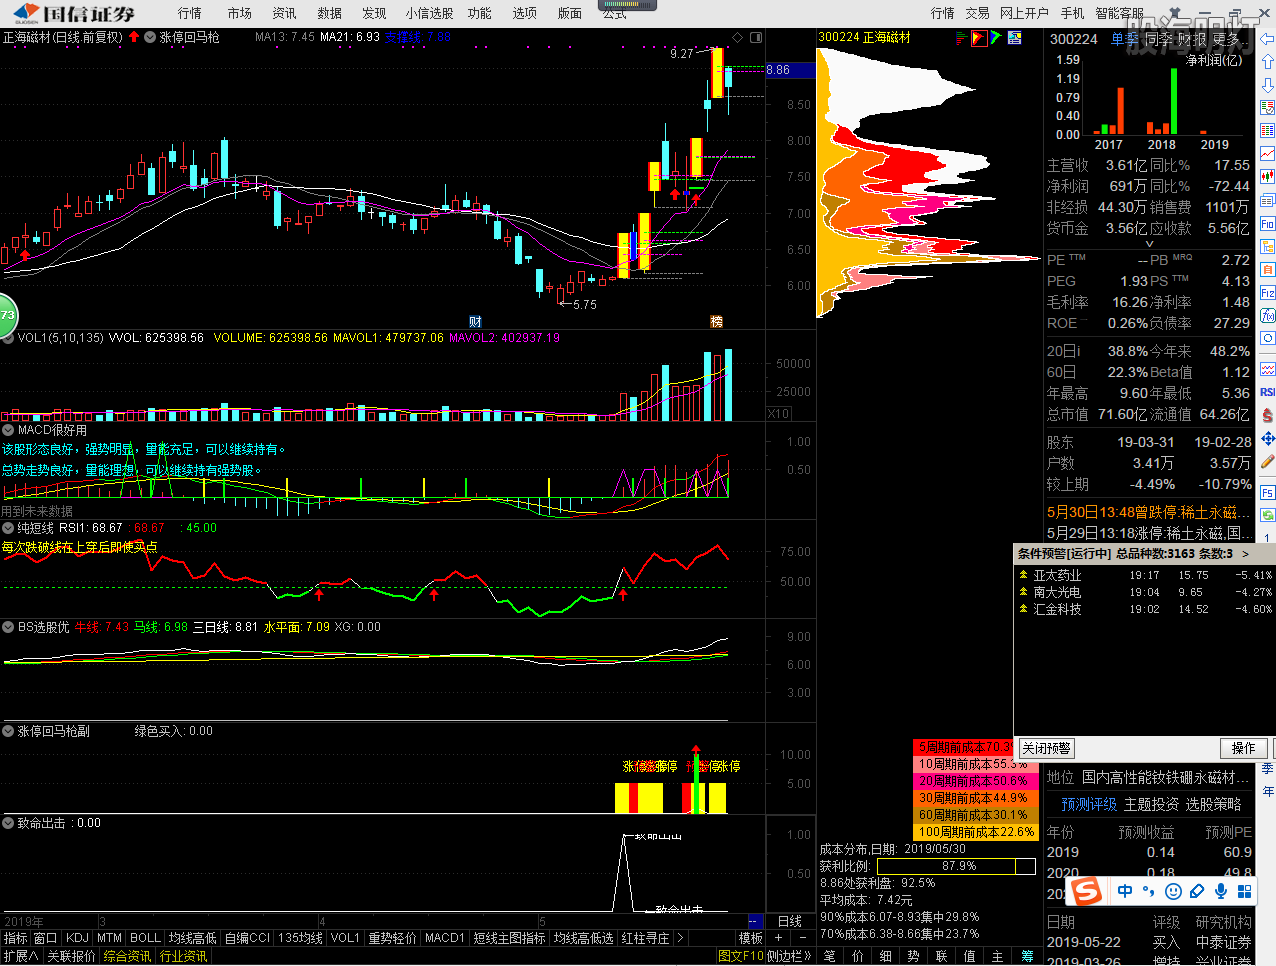Image resolution: width=1276 pixels, height=966 pixels.
Task: Click the Fiz sidebar icon
Action: 1267,292
